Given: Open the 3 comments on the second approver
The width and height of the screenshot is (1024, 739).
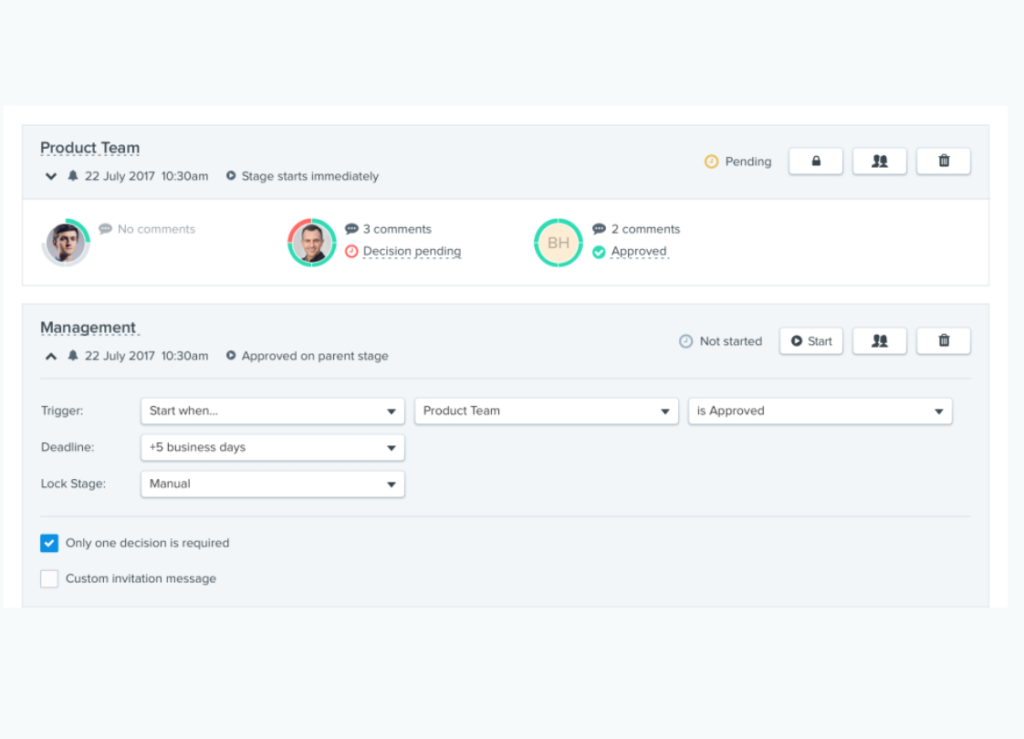Looking at the screenshot, I should 396,229.
